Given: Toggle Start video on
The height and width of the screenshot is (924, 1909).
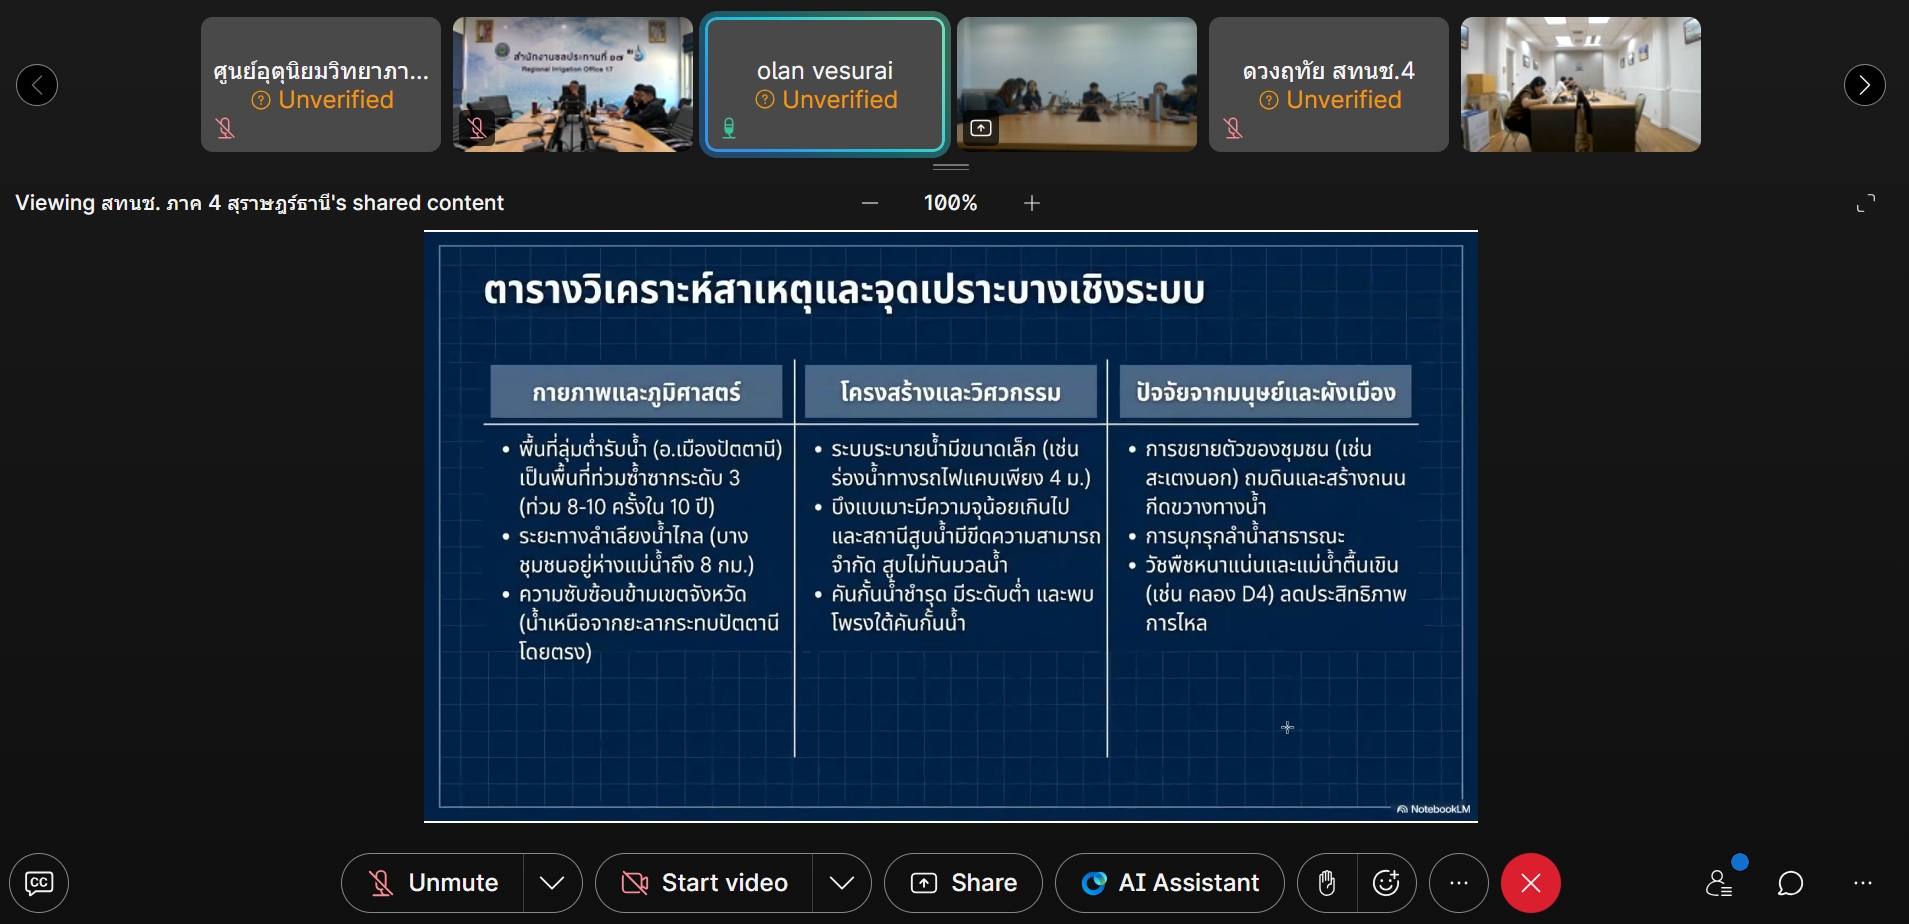Looking at the screenshot, I should coord(704,883).
